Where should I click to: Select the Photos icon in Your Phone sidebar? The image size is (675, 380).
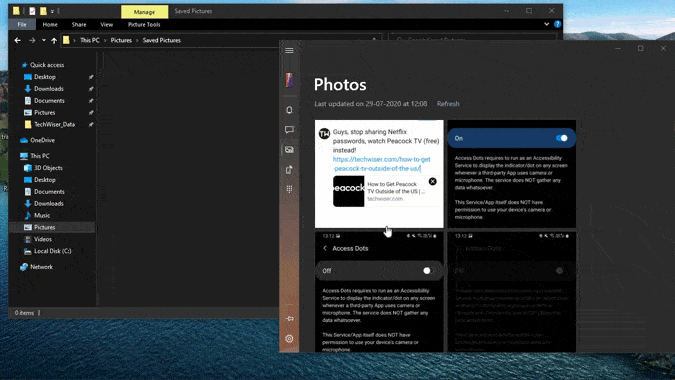point(289,149)
